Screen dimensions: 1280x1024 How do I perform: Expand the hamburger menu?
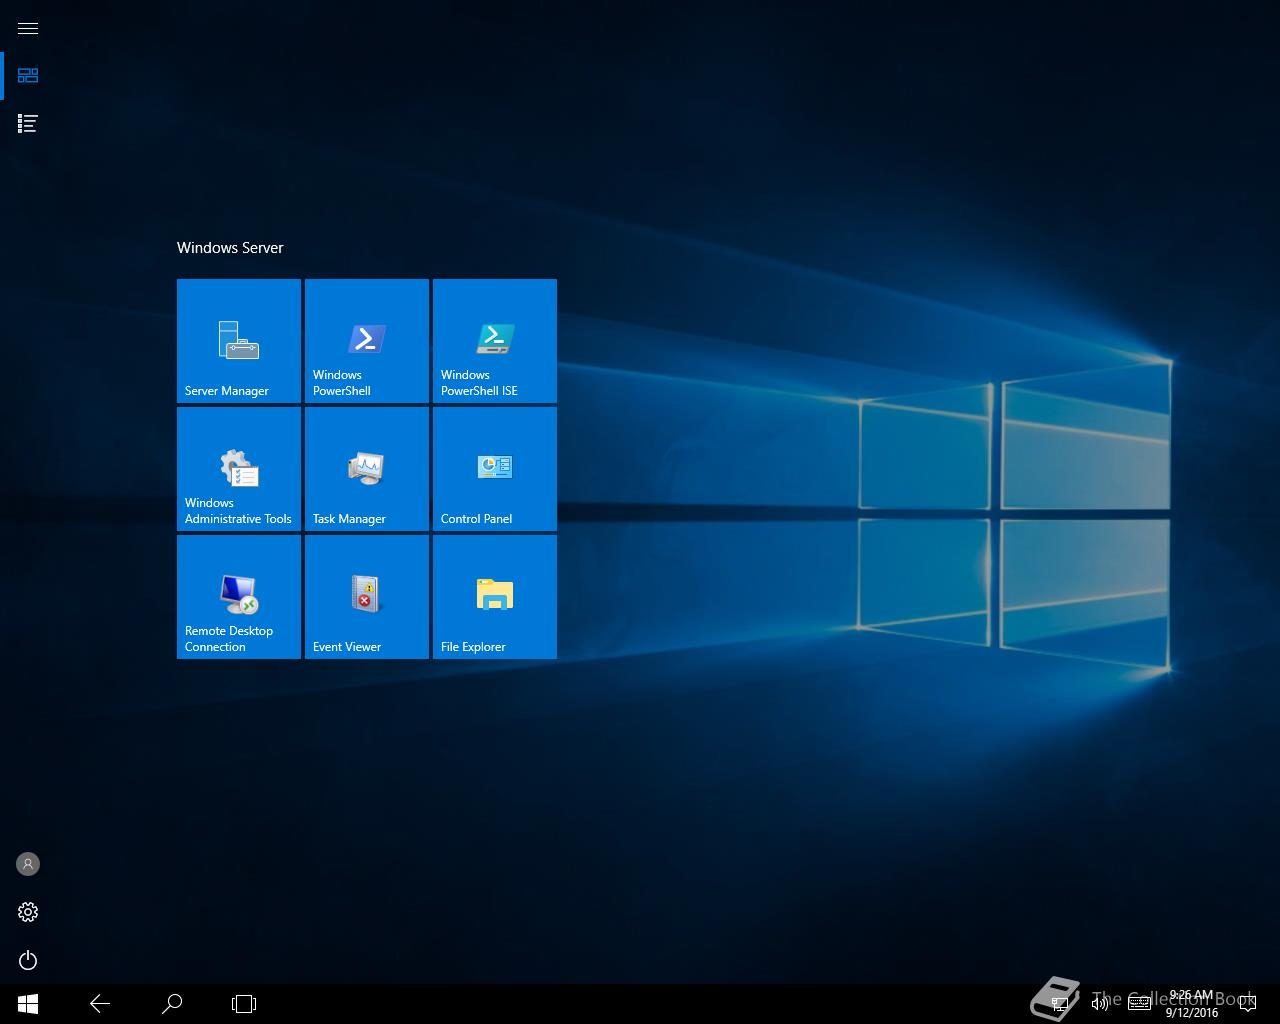28,28
